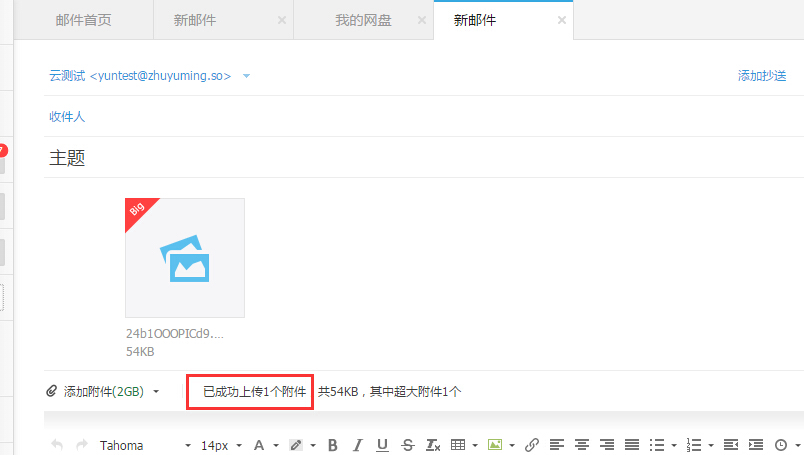The image size is (804, 455).
Task: Toggle bold text formatting
Action: point(333,445)
